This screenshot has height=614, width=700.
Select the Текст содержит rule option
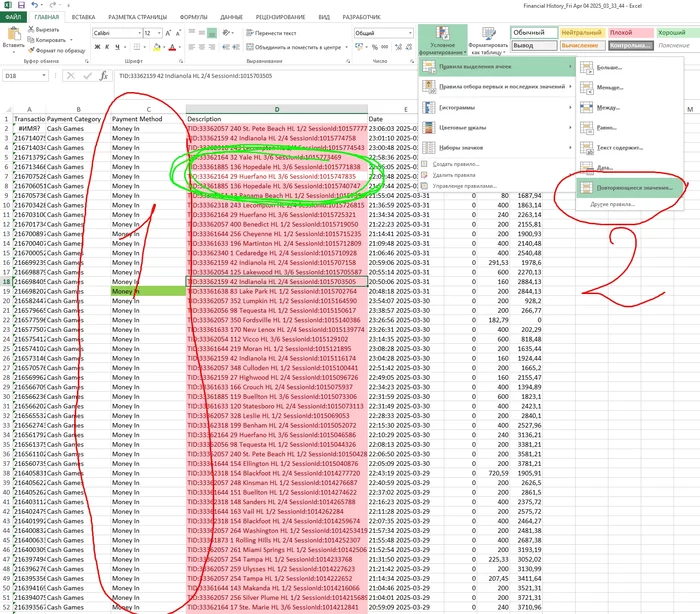pos(629,148)
